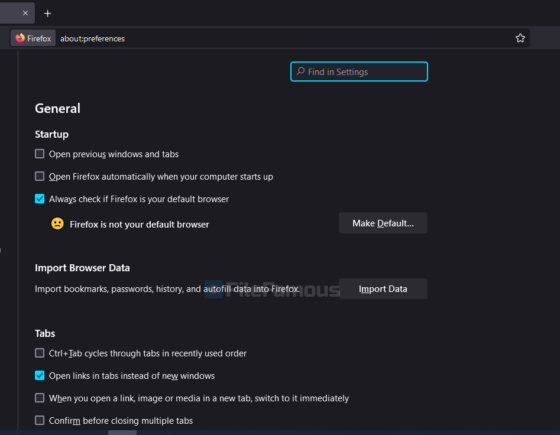Toggle Ctrl+Tab cycles in recently used order
The width and height of the screenshot is (560, 435).
tap(40, 353)
